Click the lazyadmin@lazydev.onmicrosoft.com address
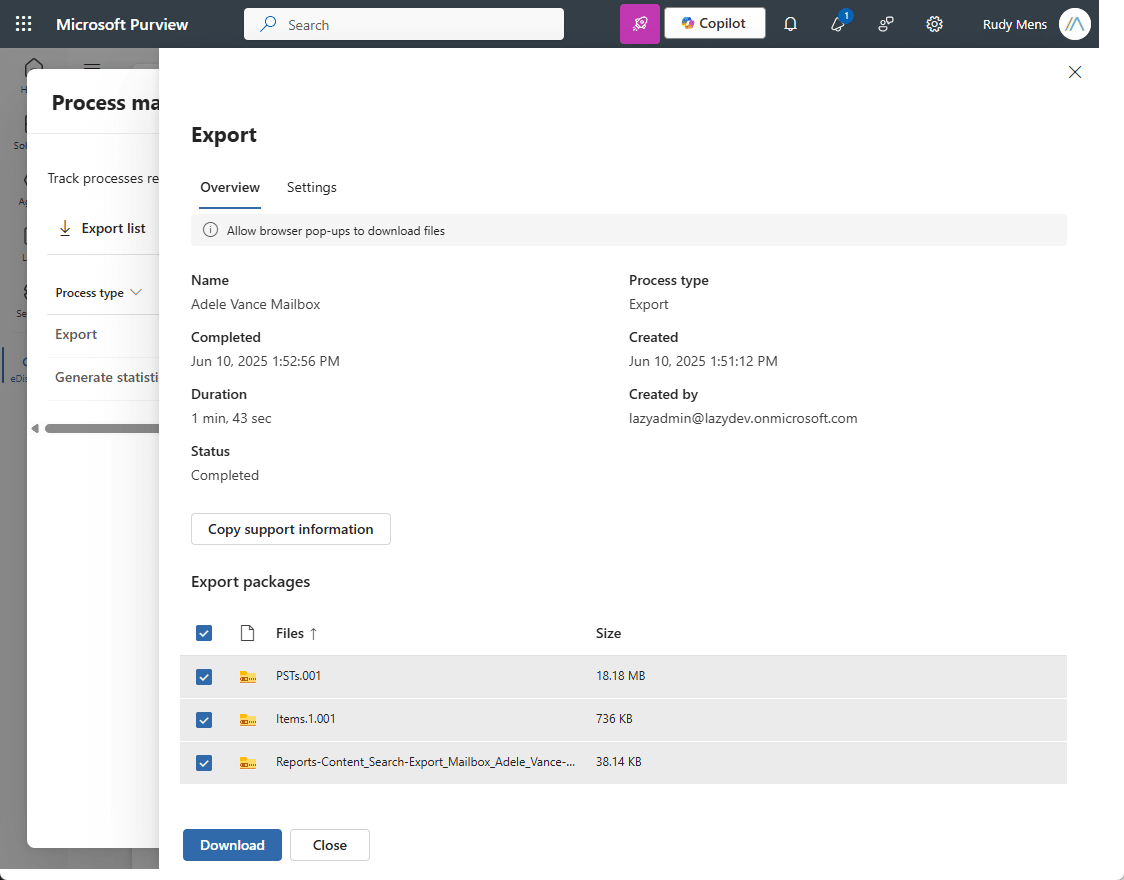The width and height of the screenshot is (1124, 880). pyautogui.click(x=743, y=419)
